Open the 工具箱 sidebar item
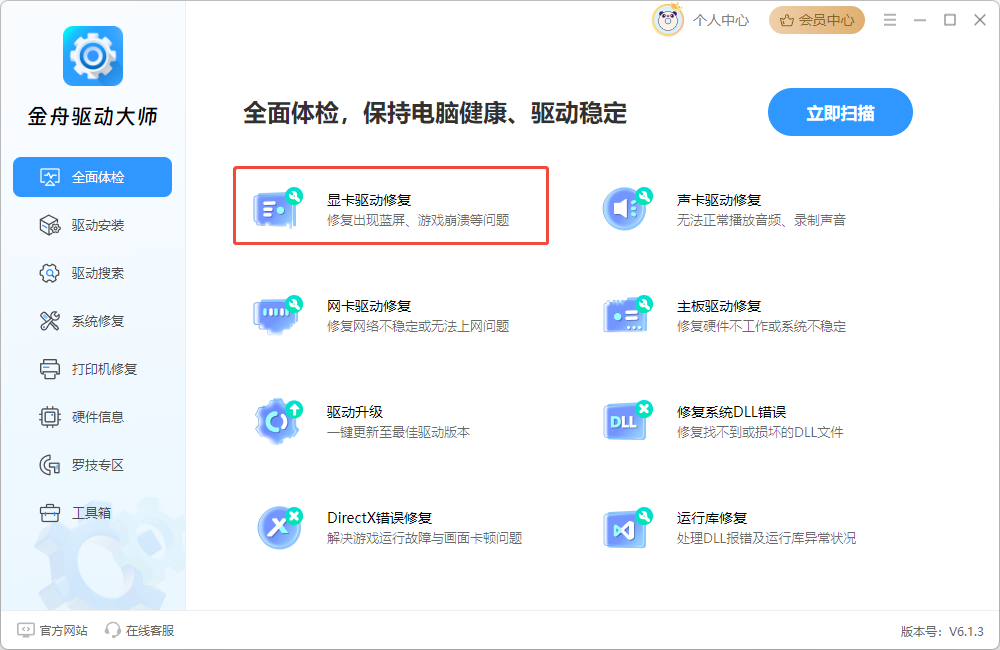 tap(92, 513)
